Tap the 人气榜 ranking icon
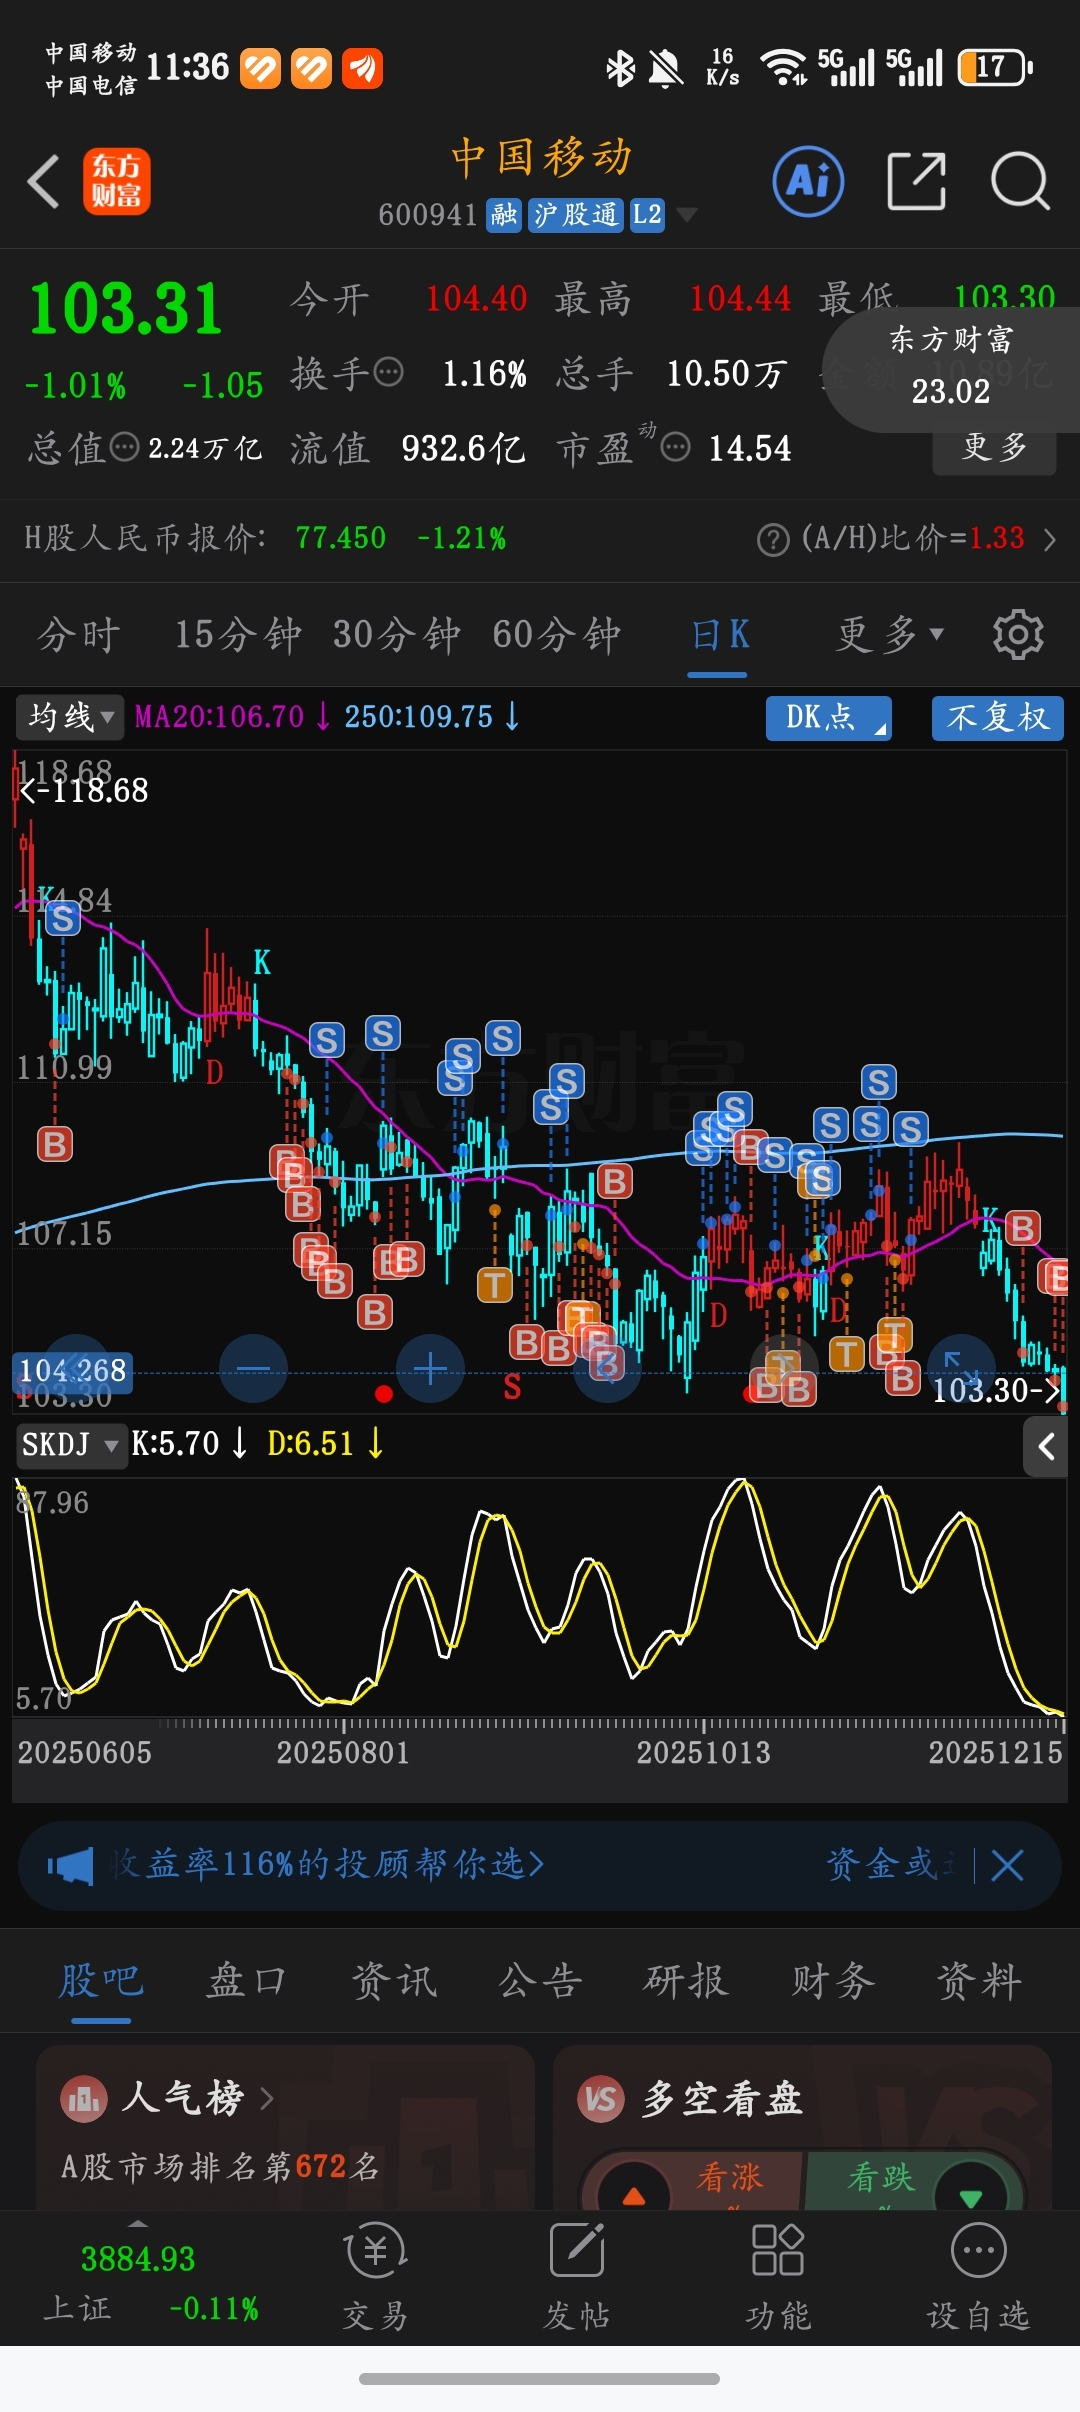Image resolution: width=1080 pixels, height=2412 pixels. (83, 2098)
